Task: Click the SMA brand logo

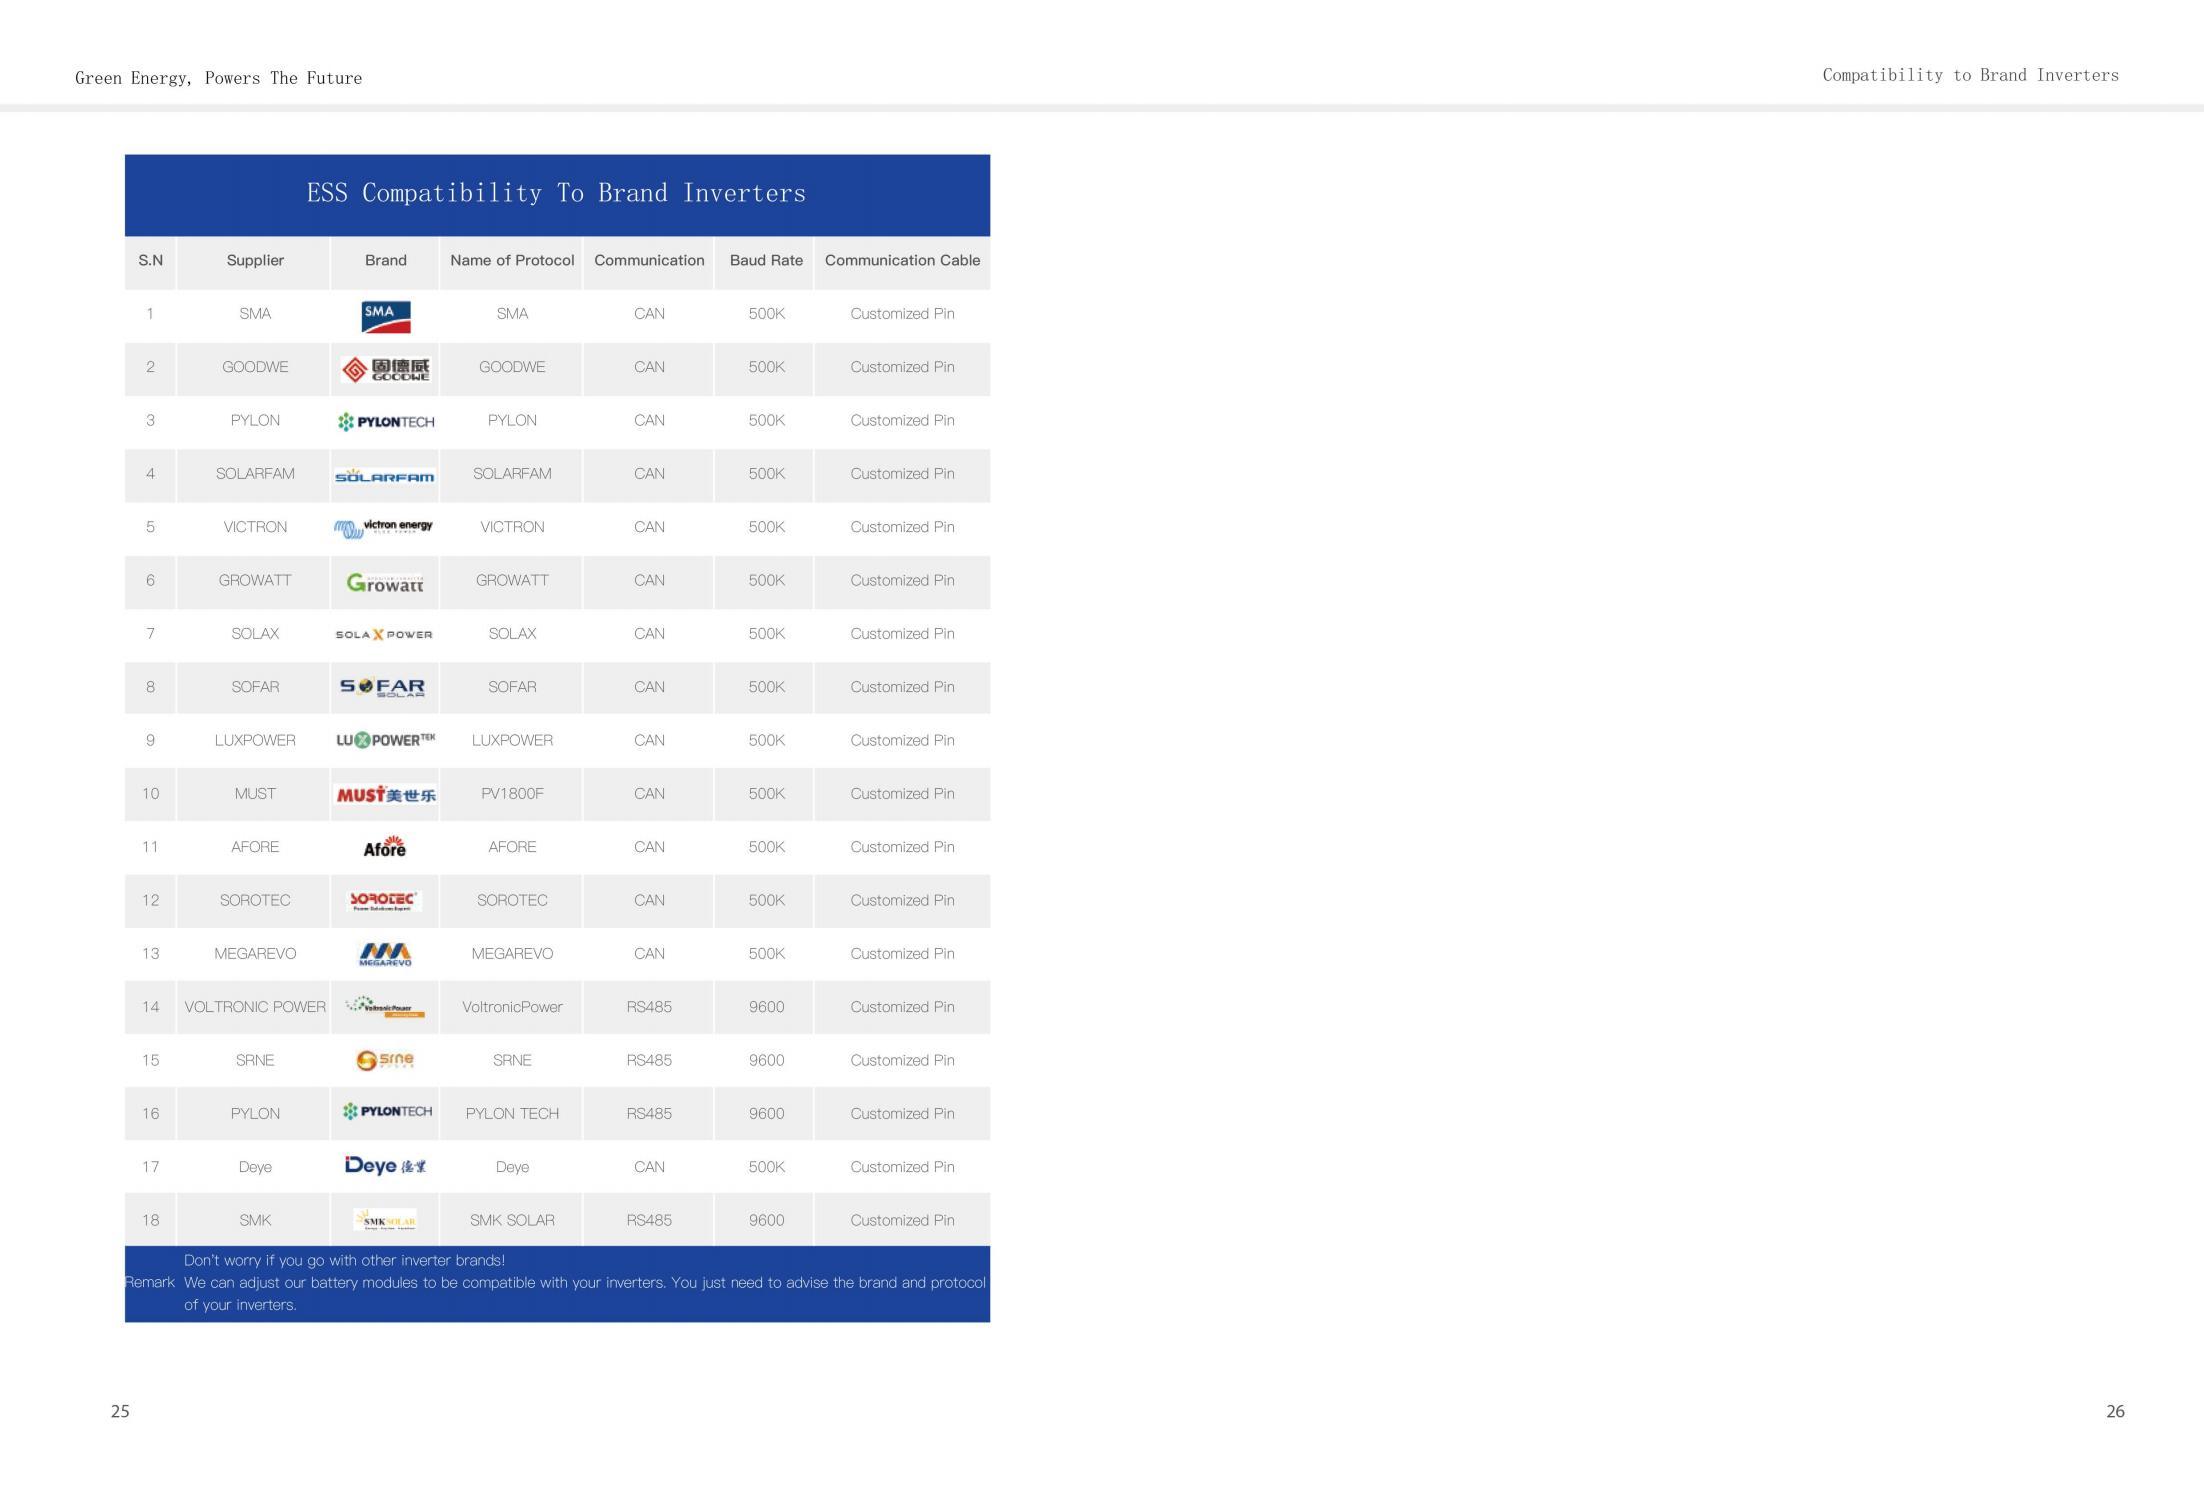Action: tap(386, 317)
